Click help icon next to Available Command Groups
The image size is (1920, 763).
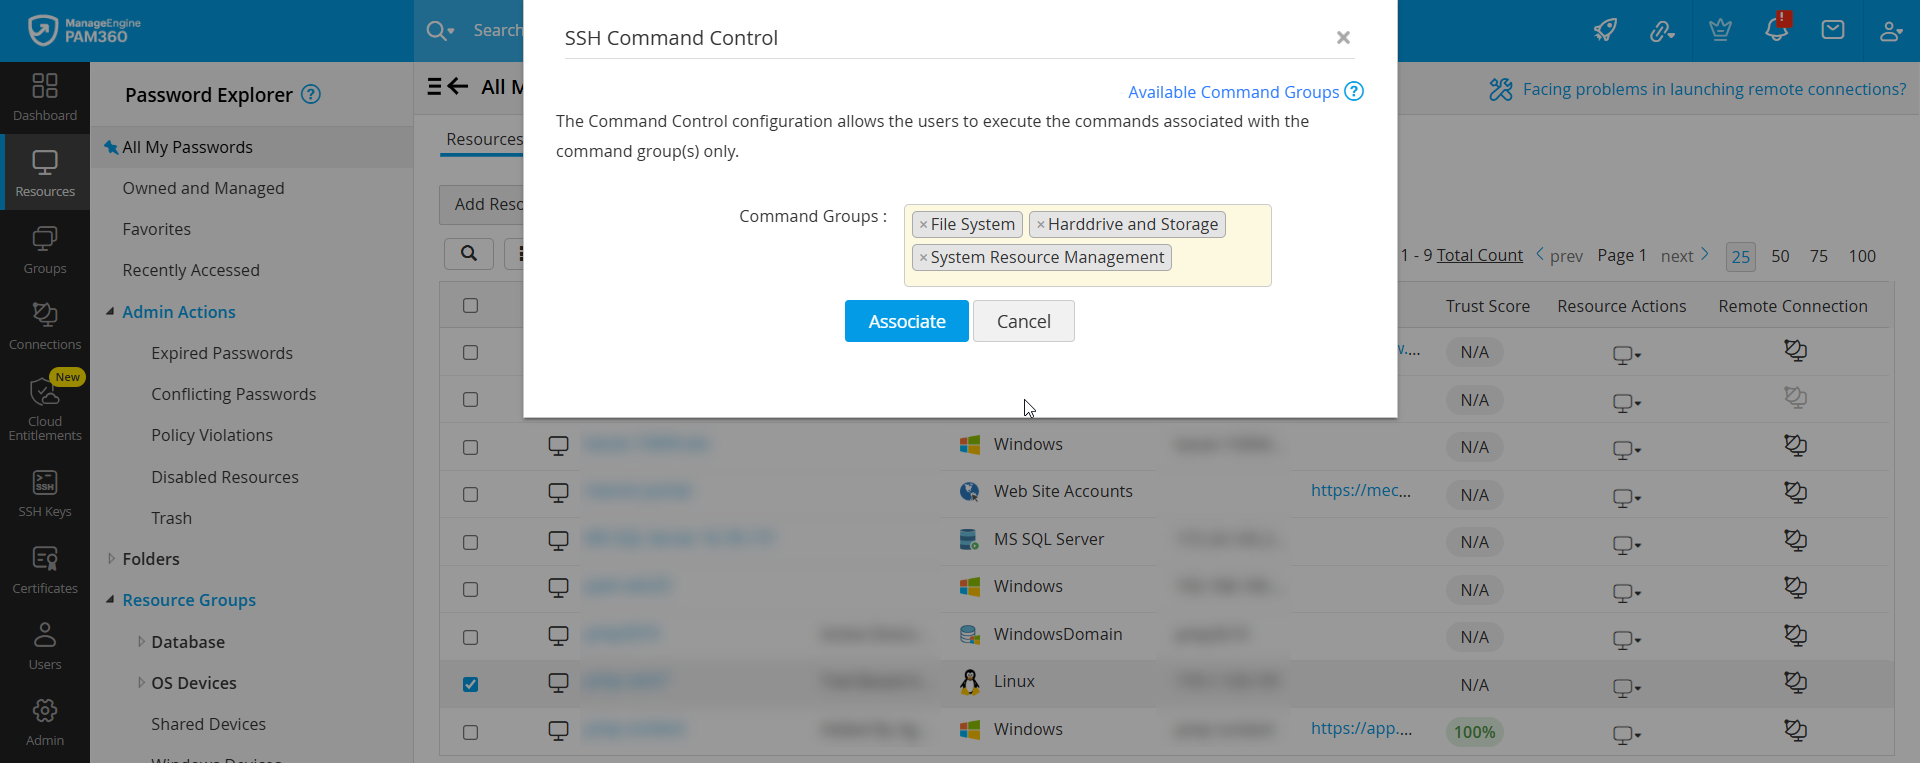click(1354, 91)
